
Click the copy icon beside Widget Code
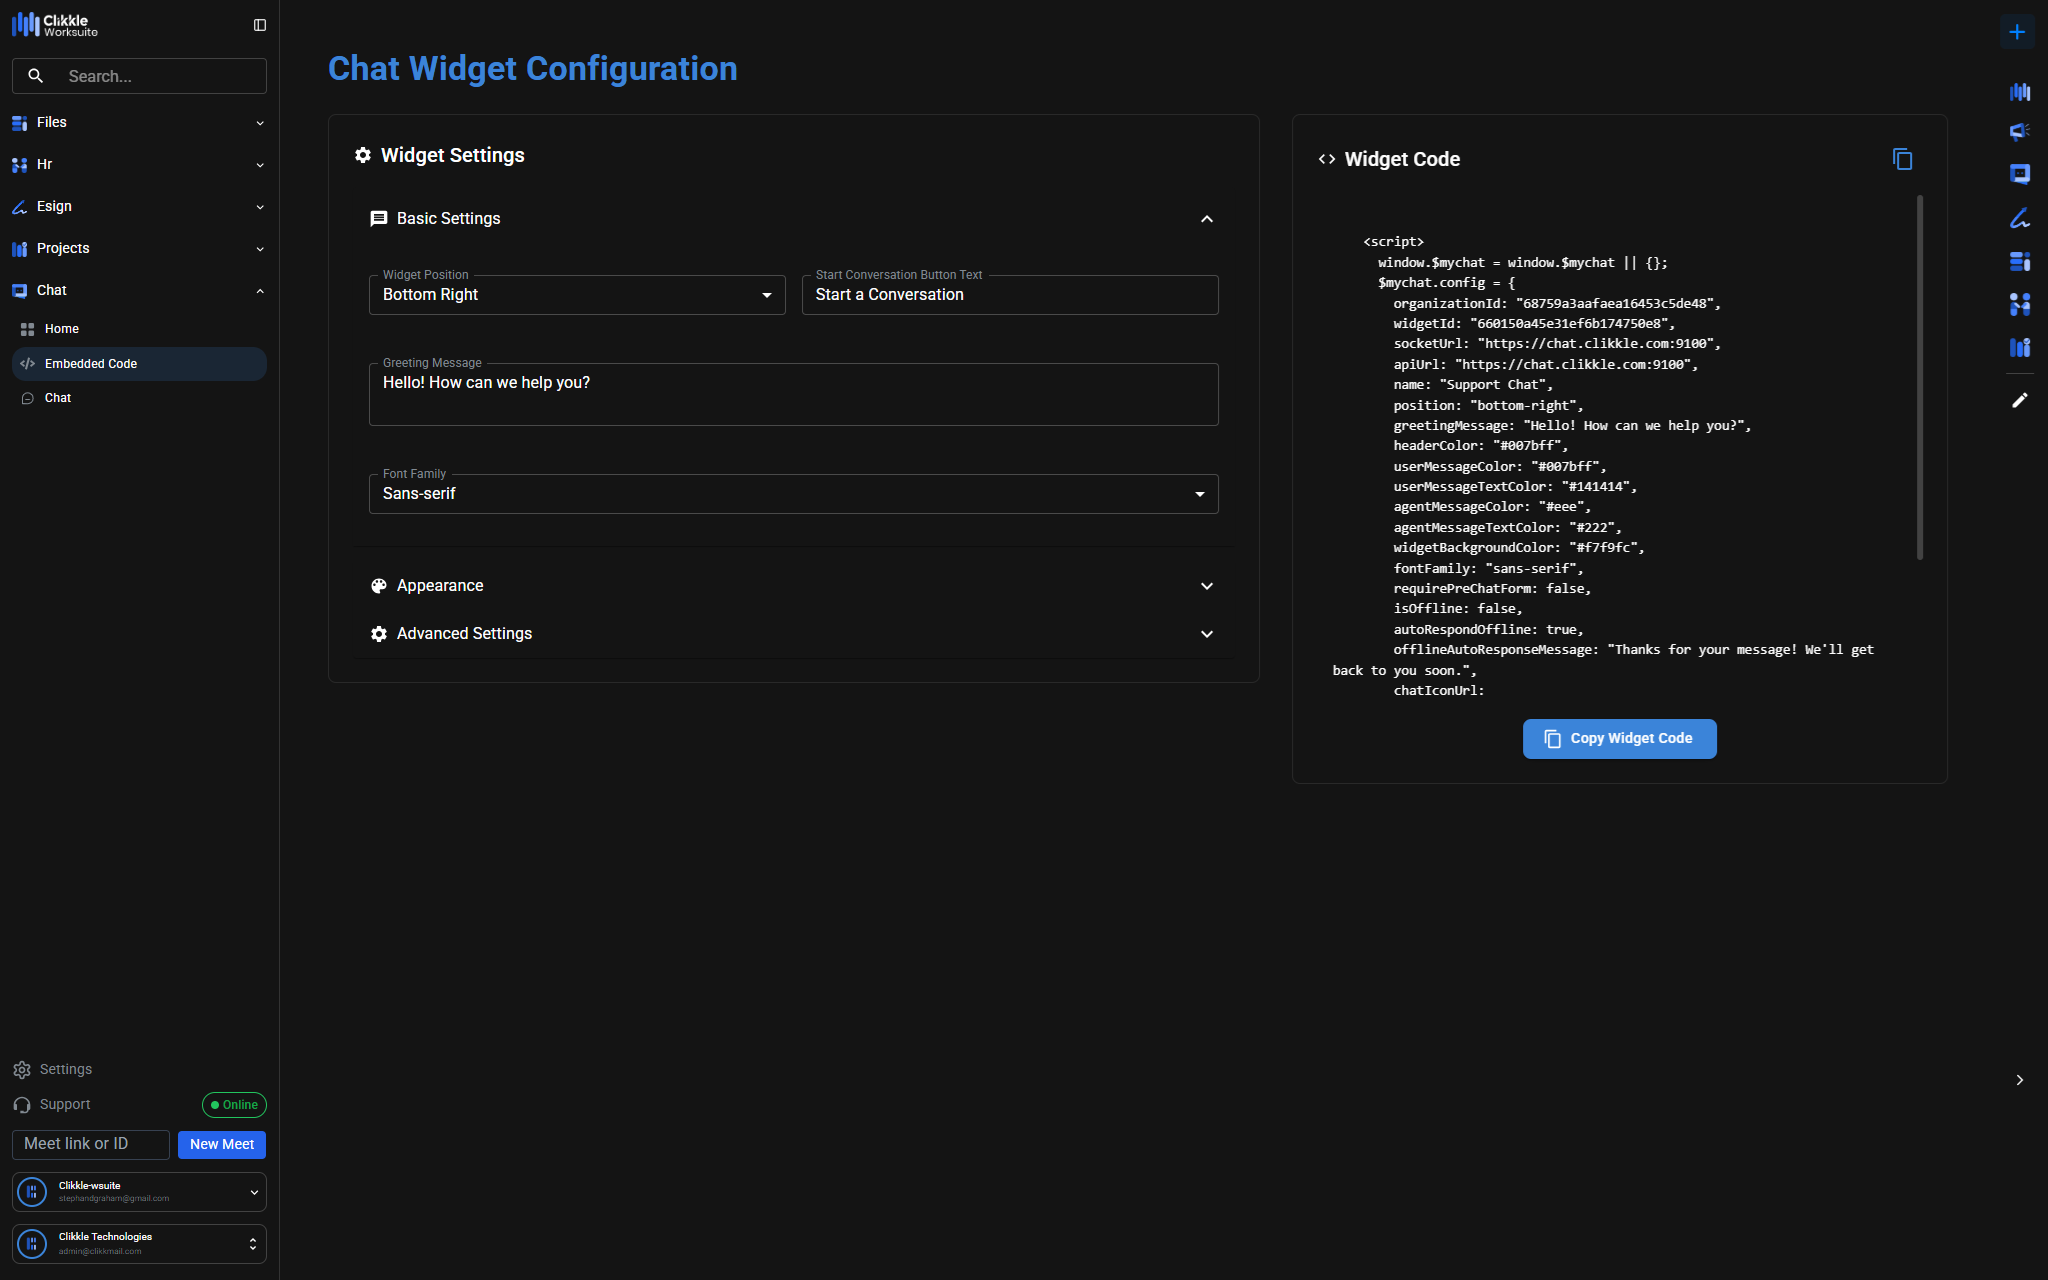pyautogui.click(x=1902, y=159)
